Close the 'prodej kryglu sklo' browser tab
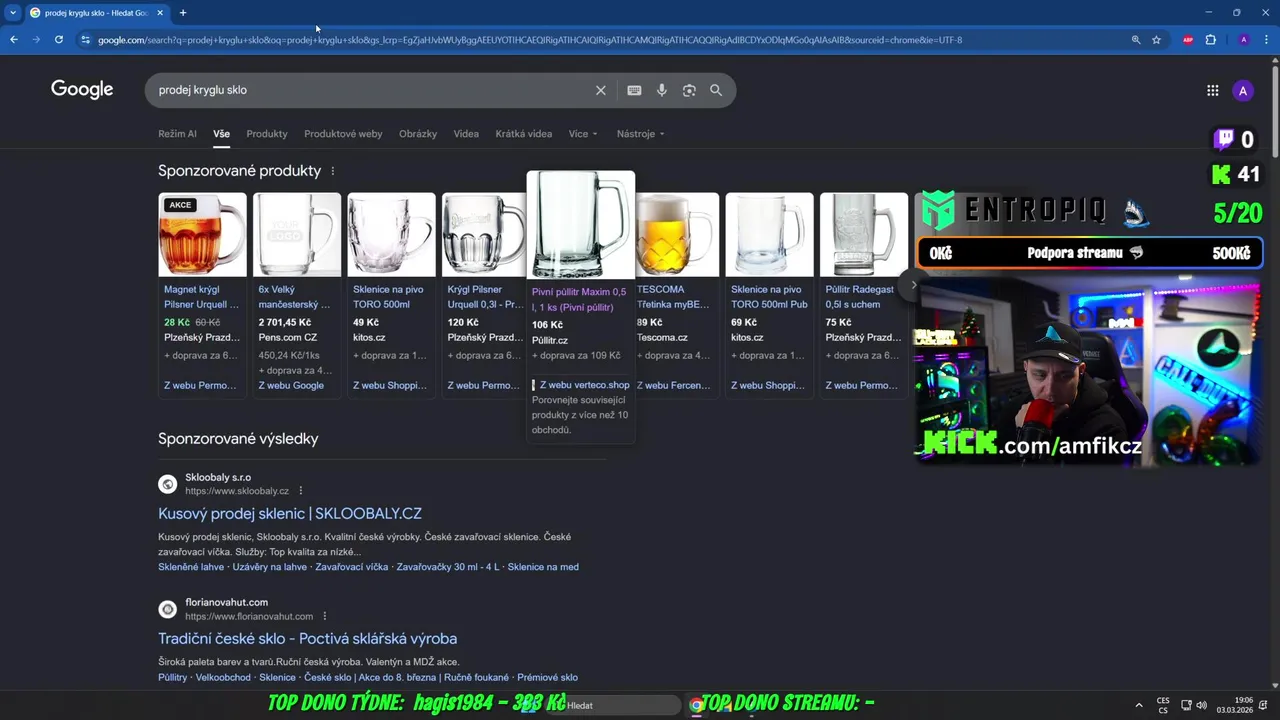1280x720 pixels. tap(160, 13)
